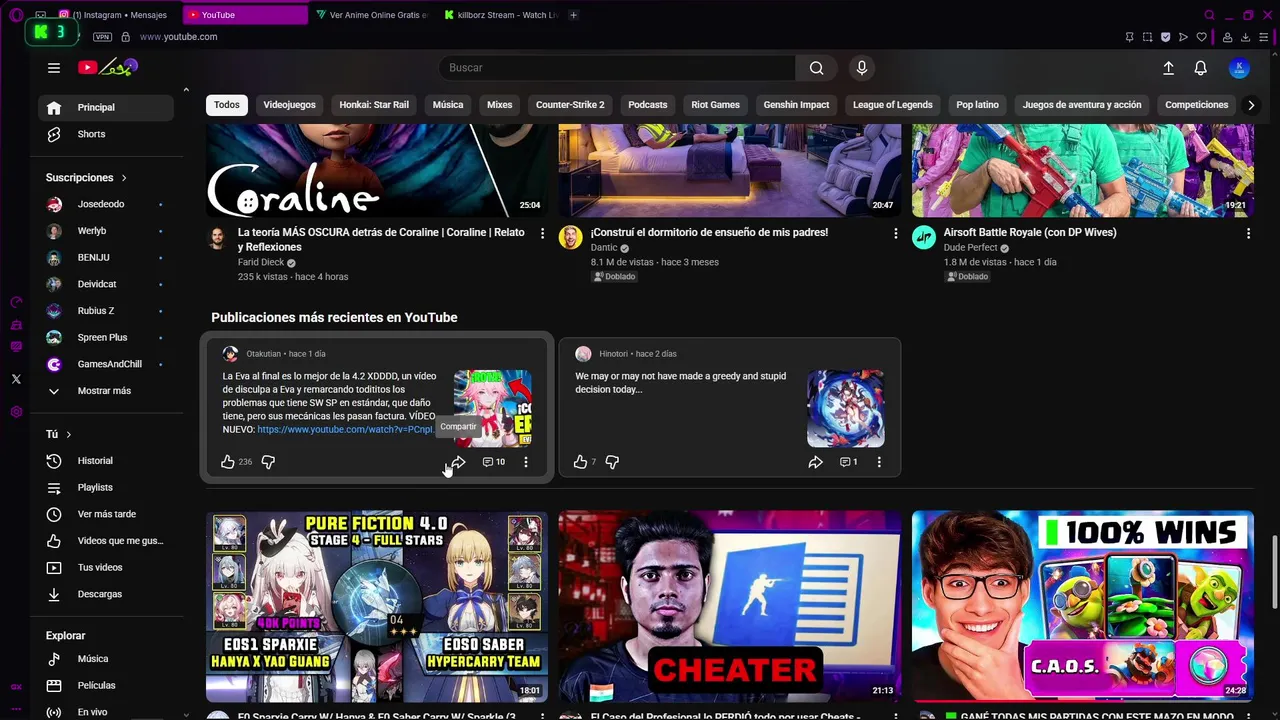Select the Videojuegos filter chip

click(x=289, y=105)
